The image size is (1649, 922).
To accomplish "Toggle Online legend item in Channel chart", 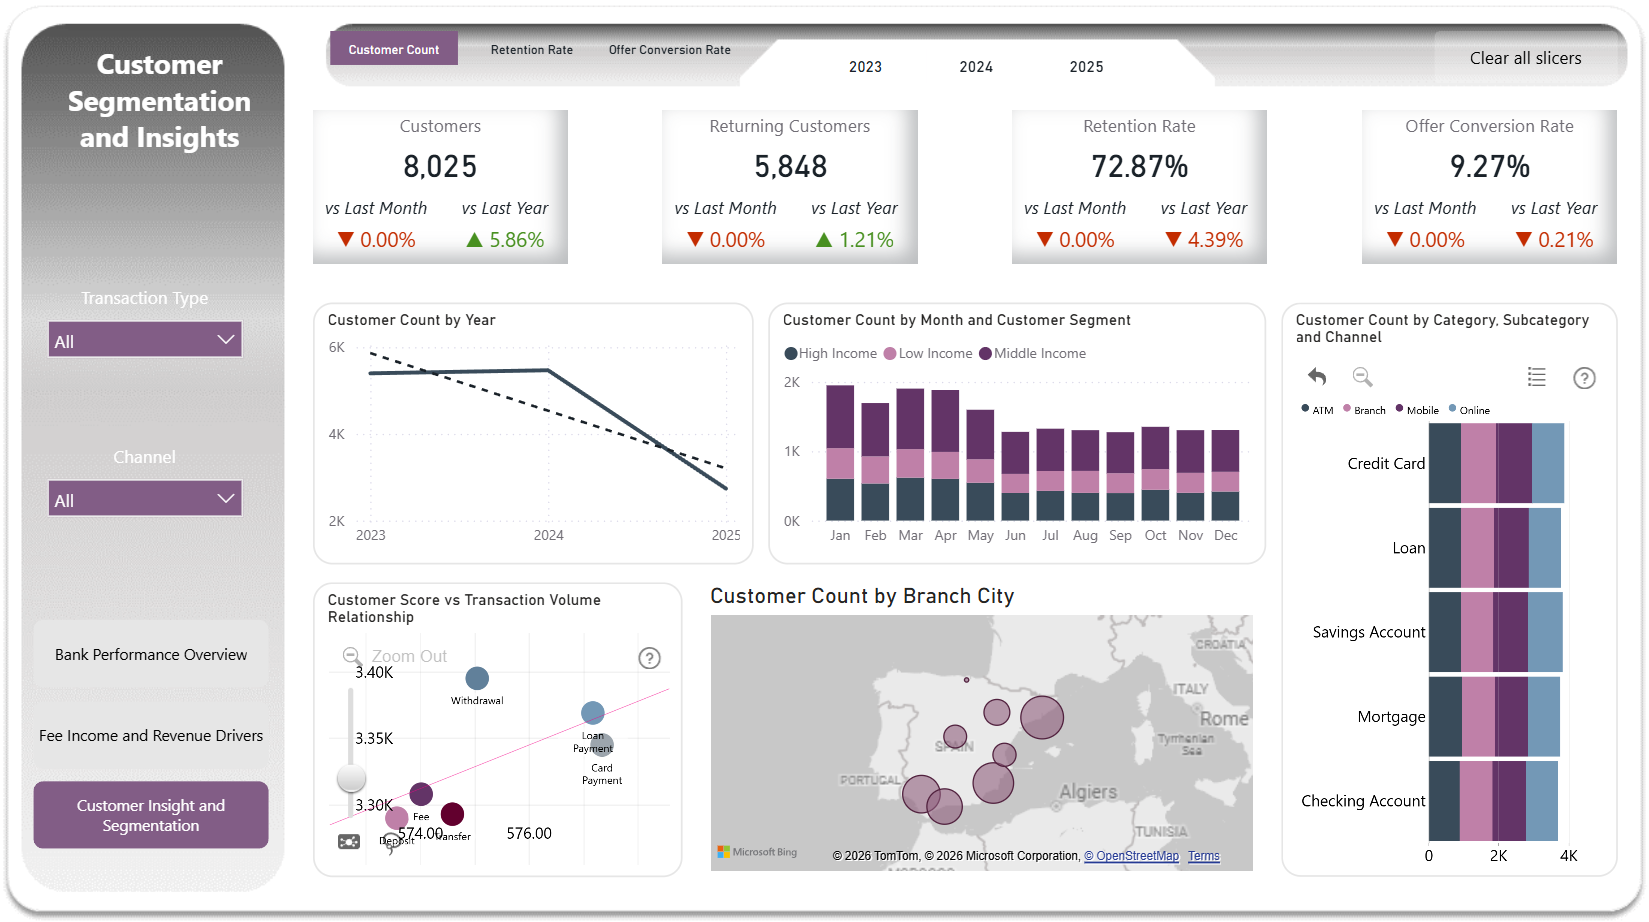I will [x=1469, y=410].
